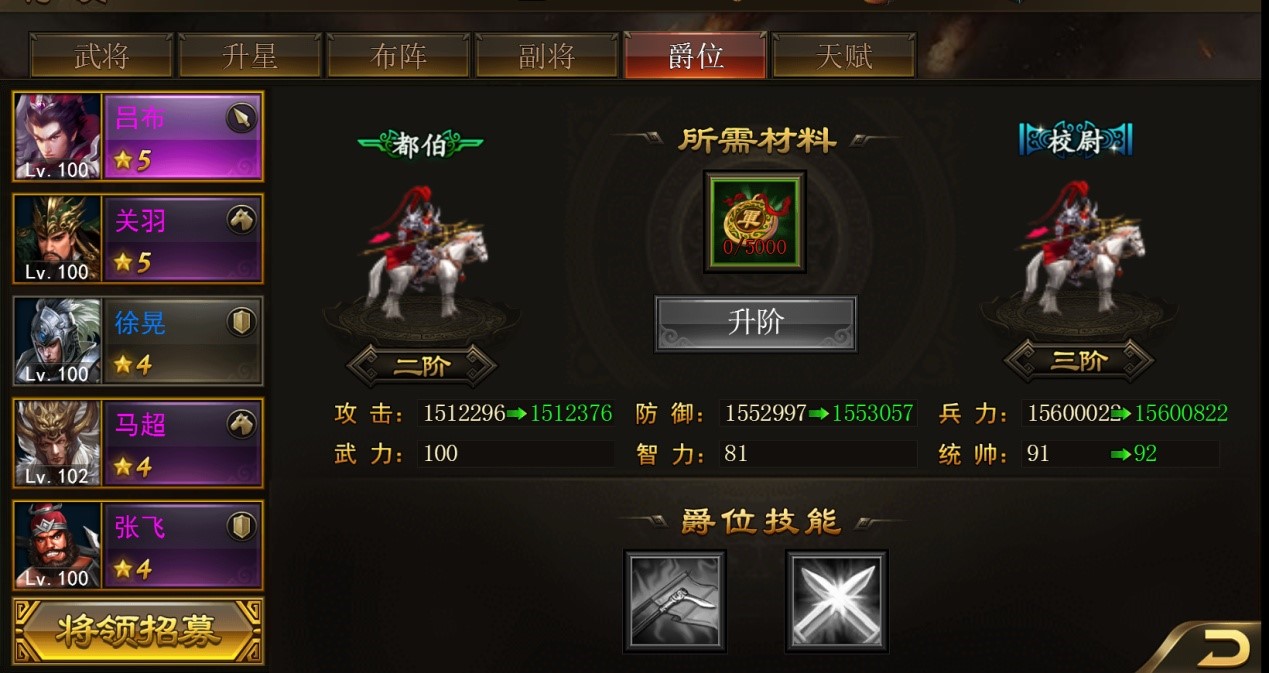The width and height of the screenshot is (1269, 673).
Task: Click the 升阶 upgrade button
Action: pyautogui.click(x=756, y=323)
